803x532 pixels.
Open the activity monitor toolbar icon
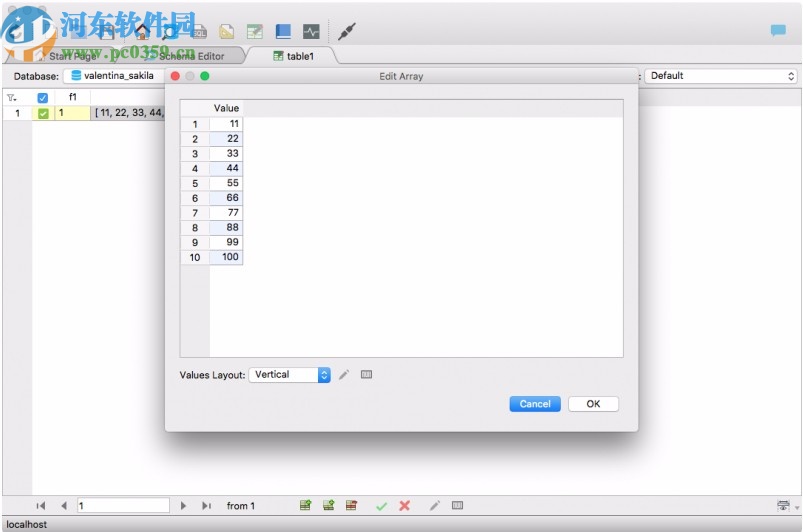point(311,32)
